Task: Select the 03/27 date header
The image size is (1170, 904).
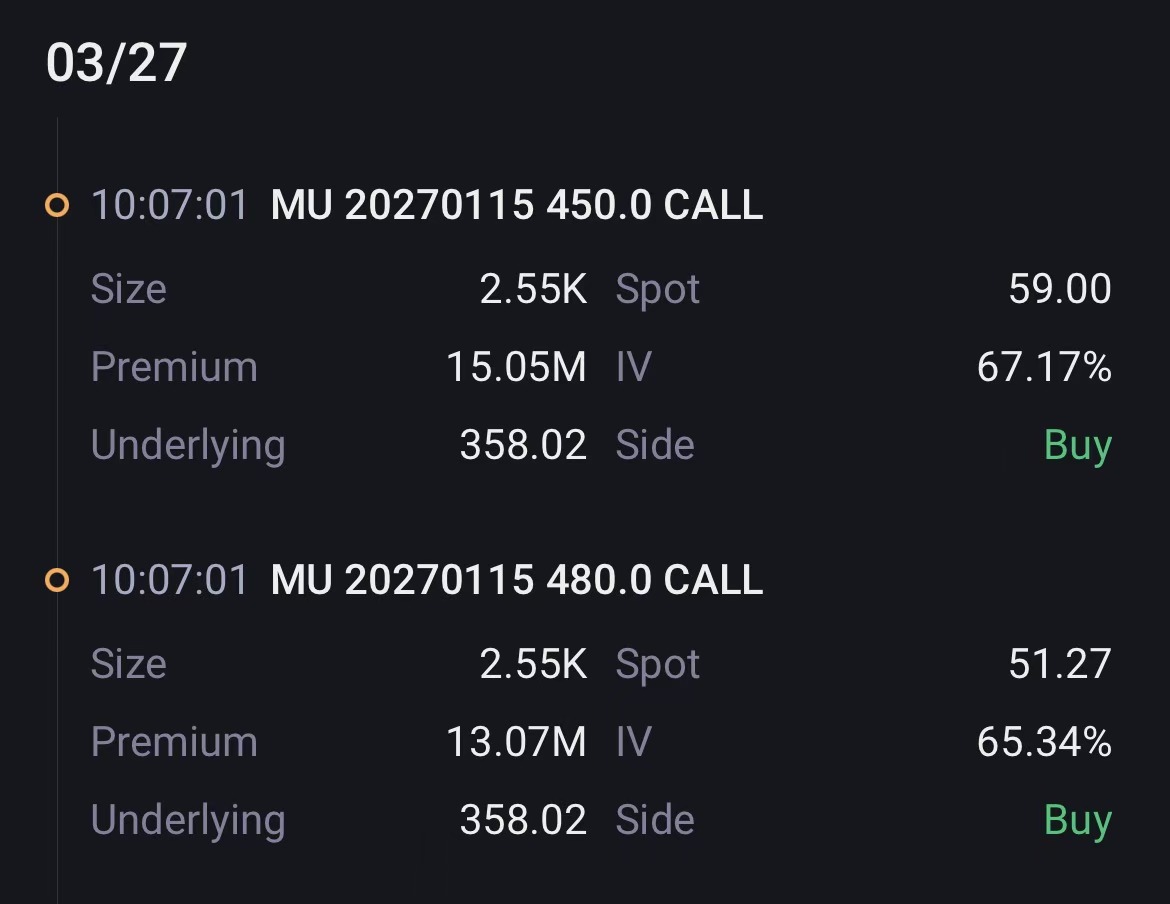Action: [116, 63]
